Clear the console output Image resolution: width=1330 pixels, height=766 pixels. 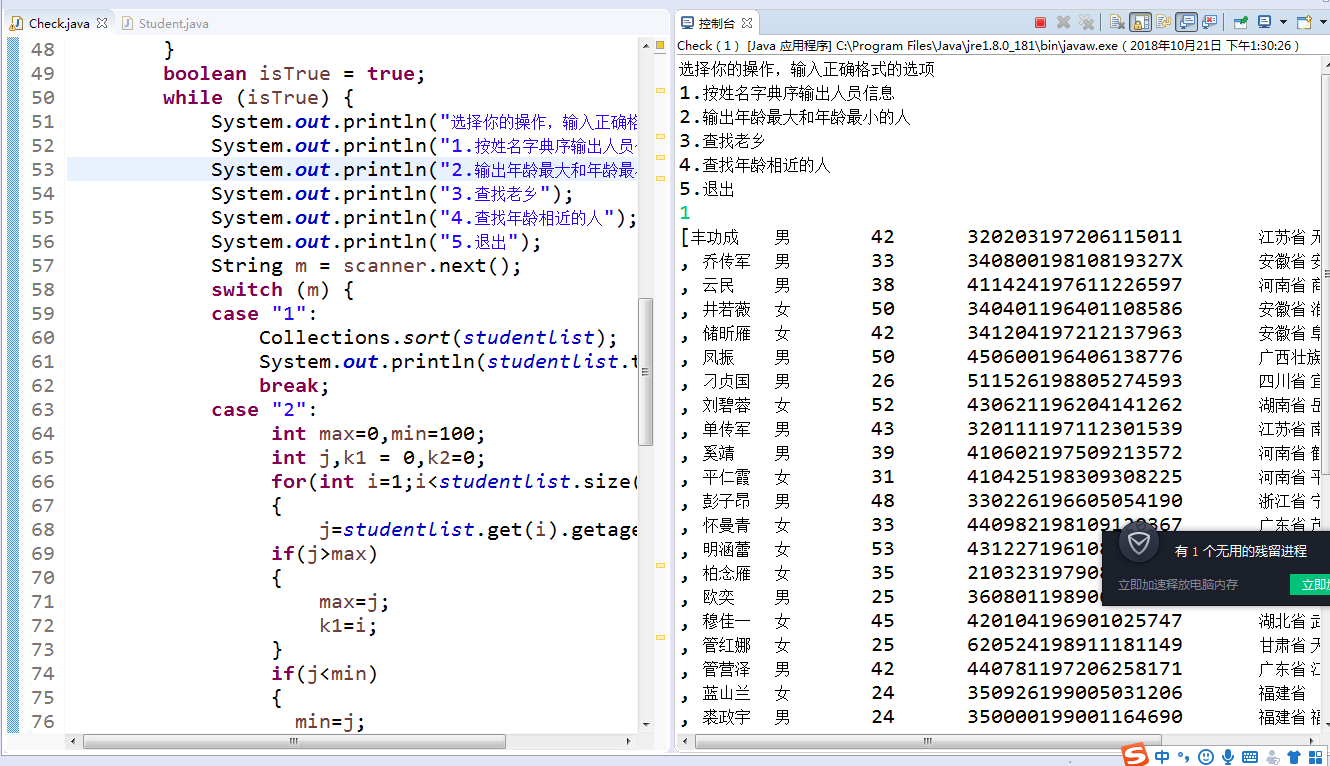point(1117,22)
